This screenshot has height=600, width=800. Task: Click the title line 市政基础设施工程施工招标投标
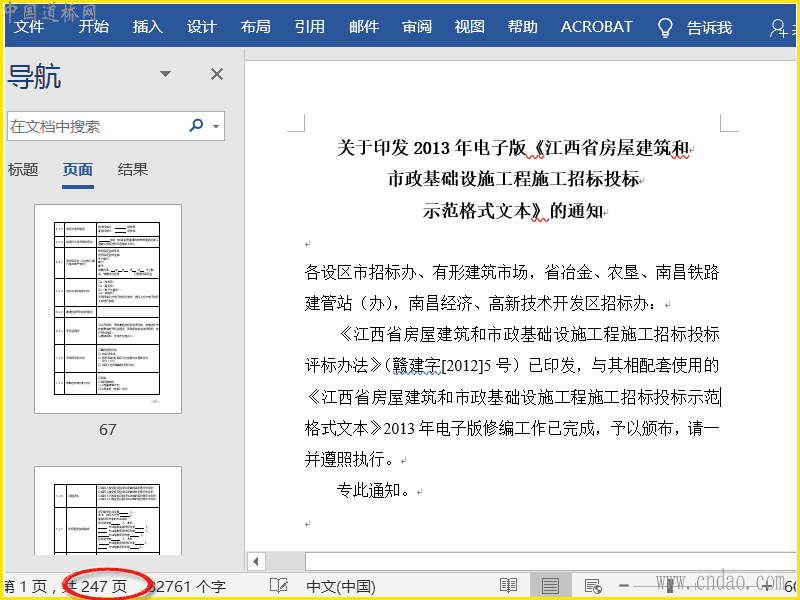(513, 180)
